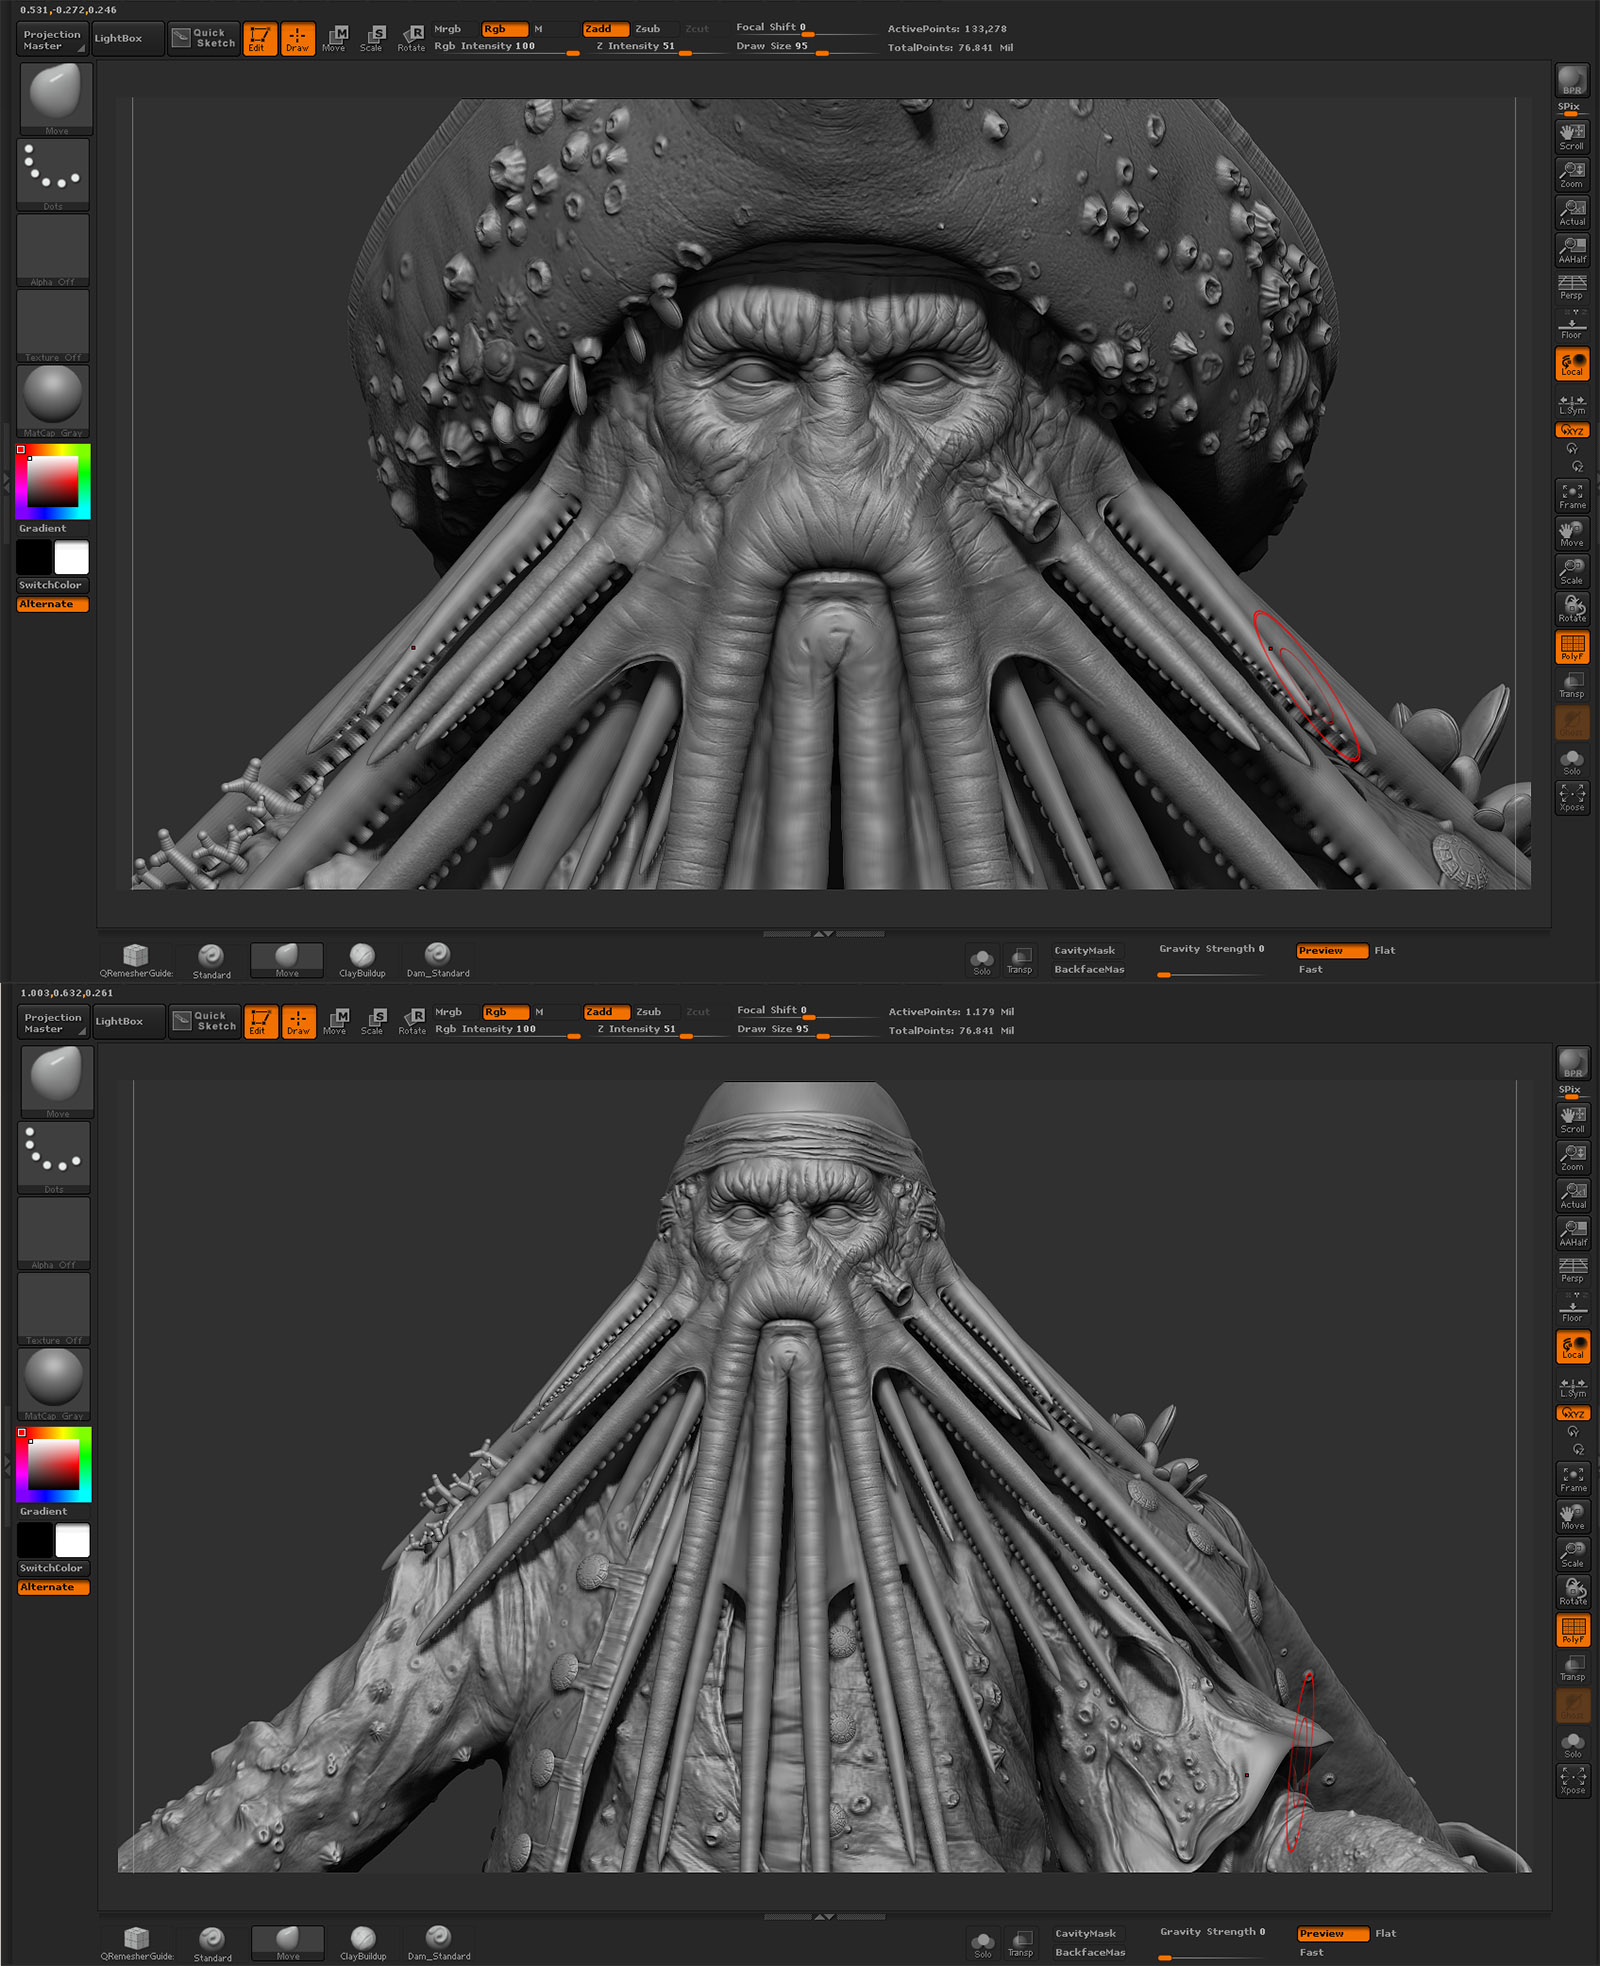Open the Texture Off picker in upper window
This screenshot has height=1966, width=1600.
pyautogui.click(x=54, y=326)
